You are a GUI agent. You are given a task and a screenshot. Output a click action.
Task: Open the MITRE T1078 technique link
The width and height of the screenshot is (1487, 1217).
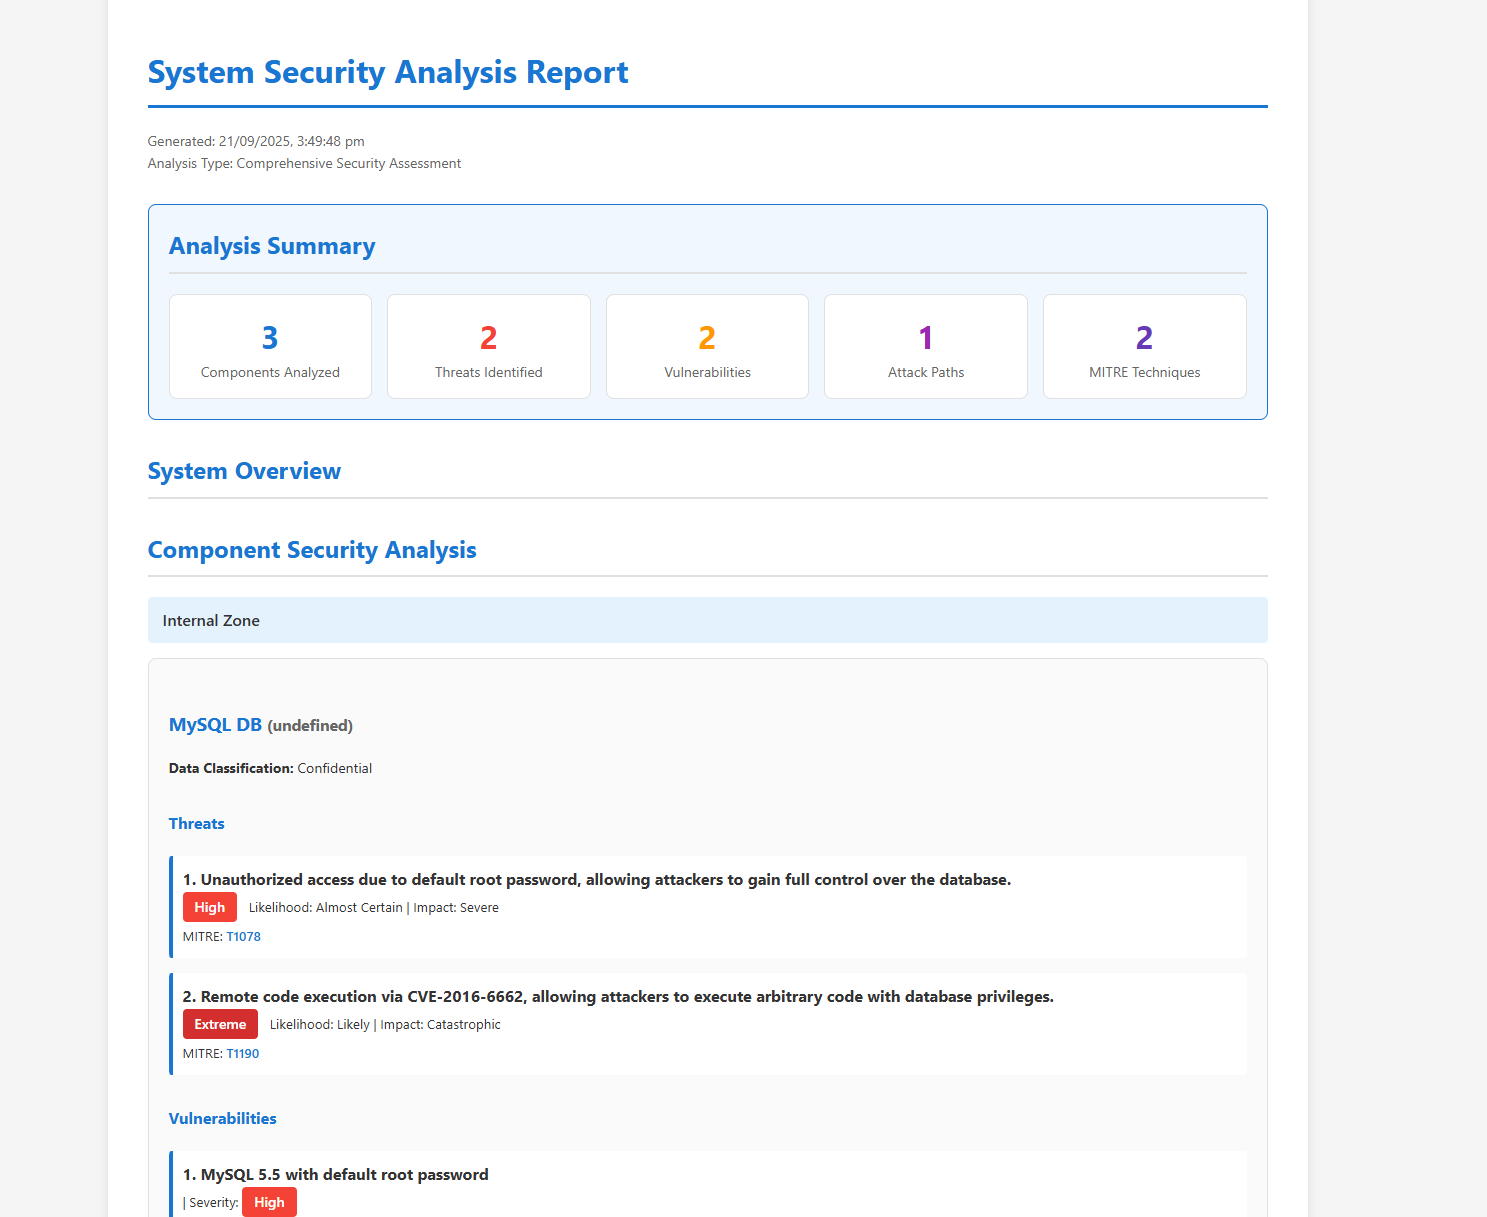[x=243, y=936]
